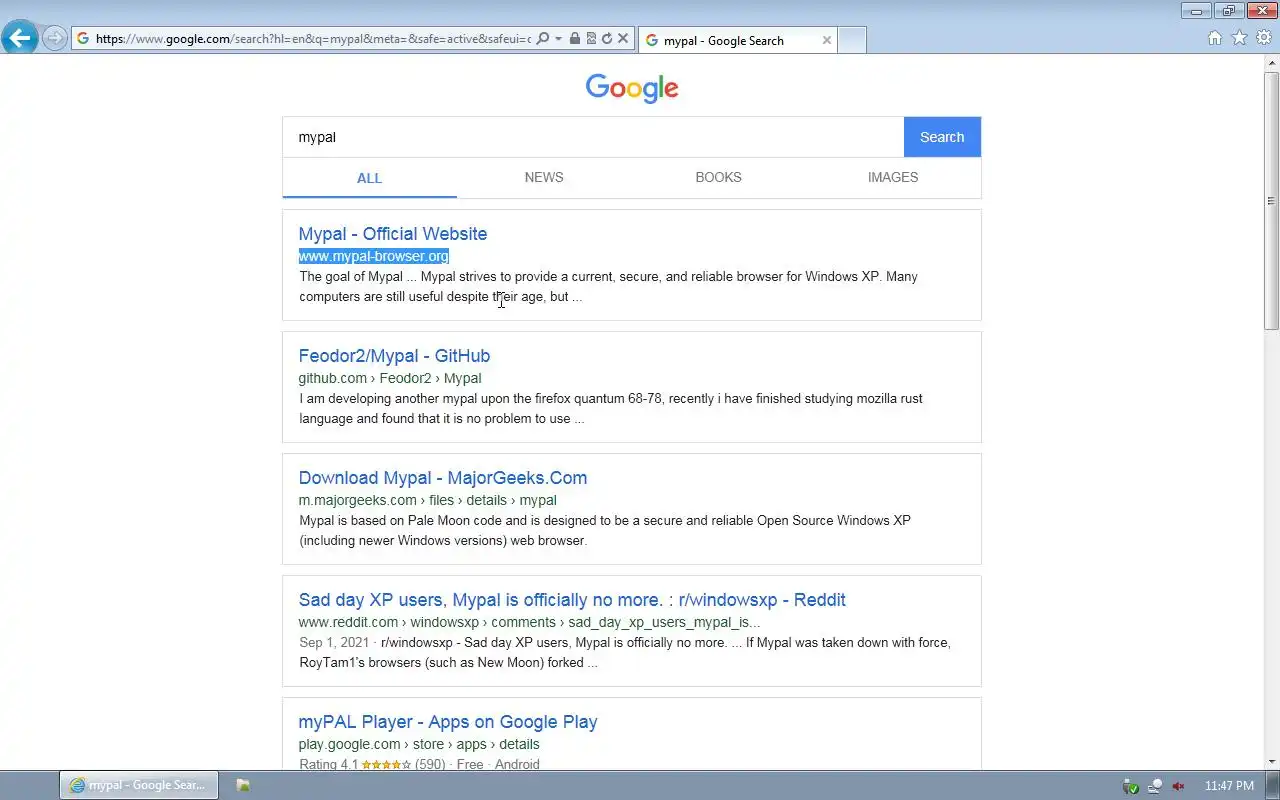Click the scrollbar down arrow
The image size is (1280, 800).
click(1271, 762)
